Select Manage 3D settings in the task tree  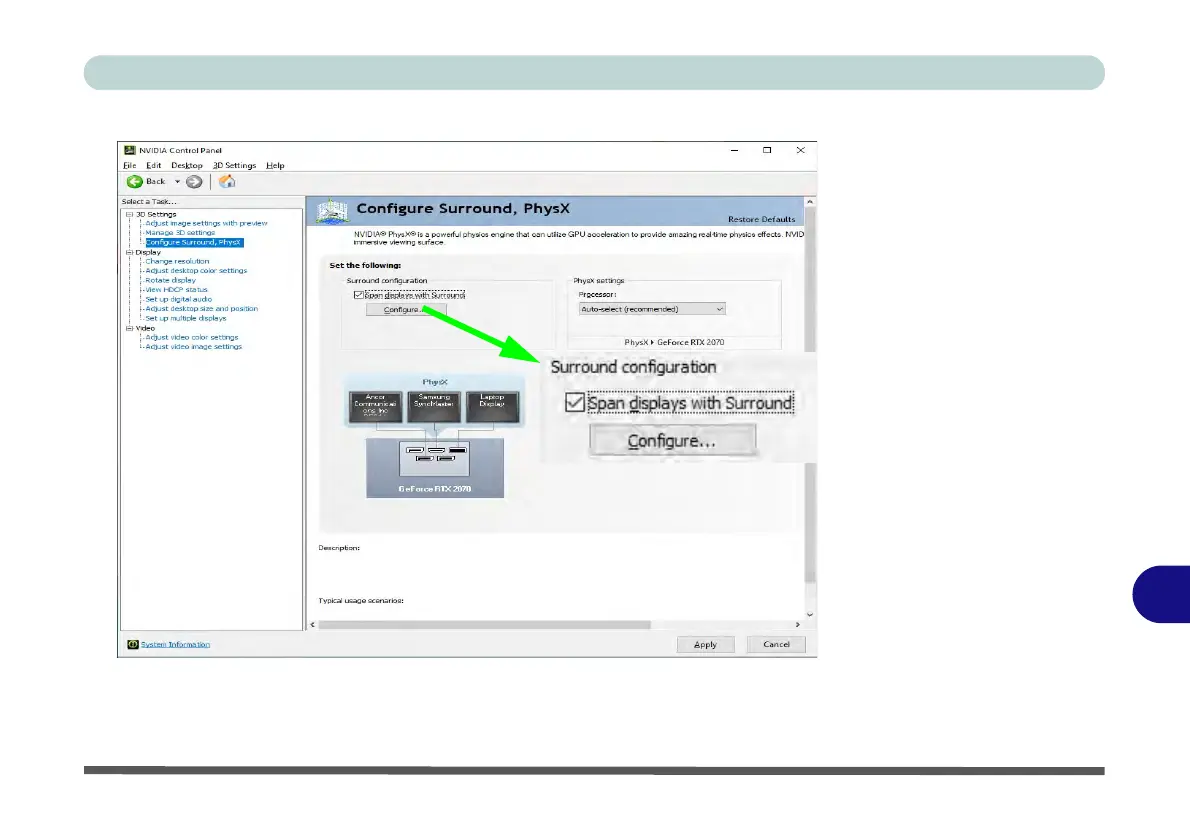[180, 233]
